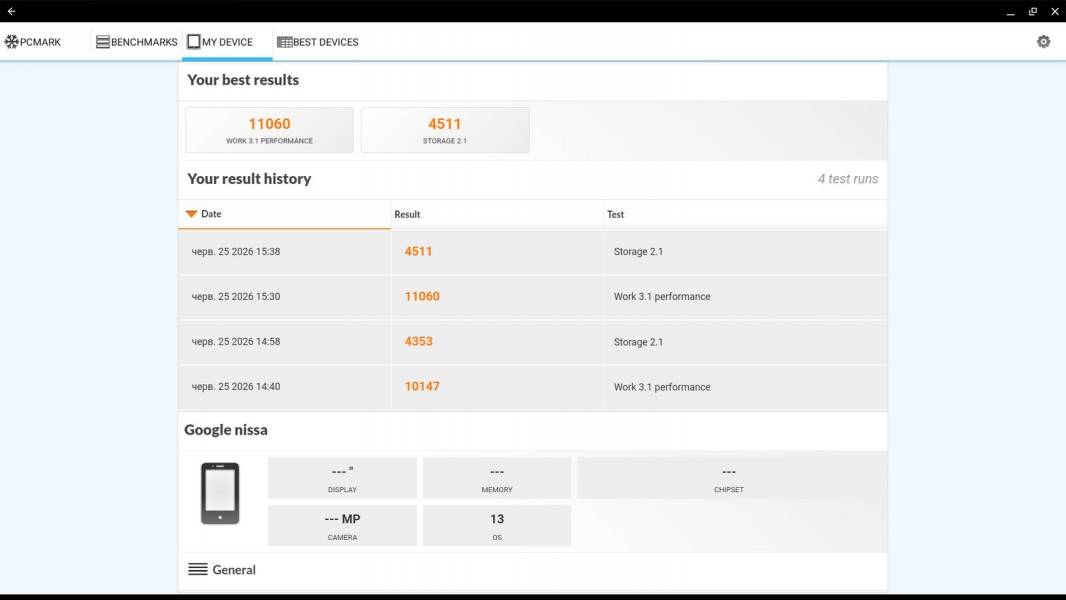Click Work 3.1 performance in the 14:40 row
Viewport: 1066px width, 600px height.
point(662,387)
